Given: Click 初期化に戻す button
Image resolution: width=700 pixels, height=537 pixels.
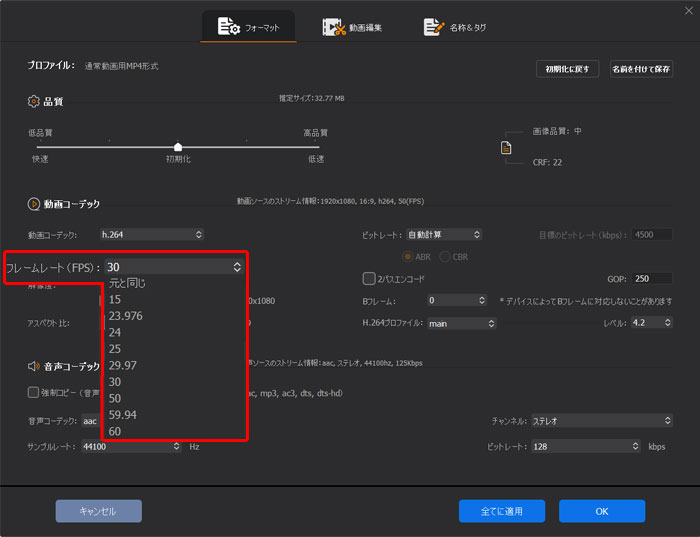Looking at the screenshot, I should [567, 69].
